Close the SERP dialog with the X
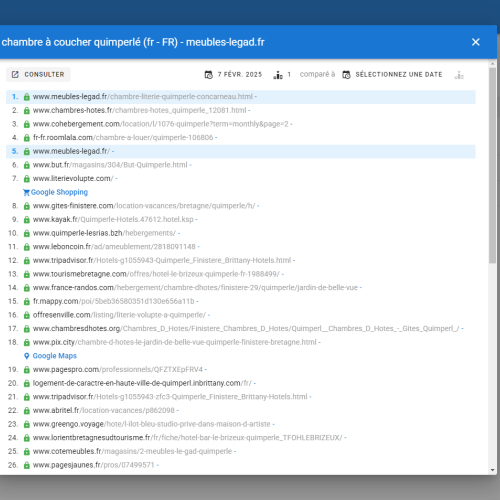 pyautogui.click(x=476, y=42)
